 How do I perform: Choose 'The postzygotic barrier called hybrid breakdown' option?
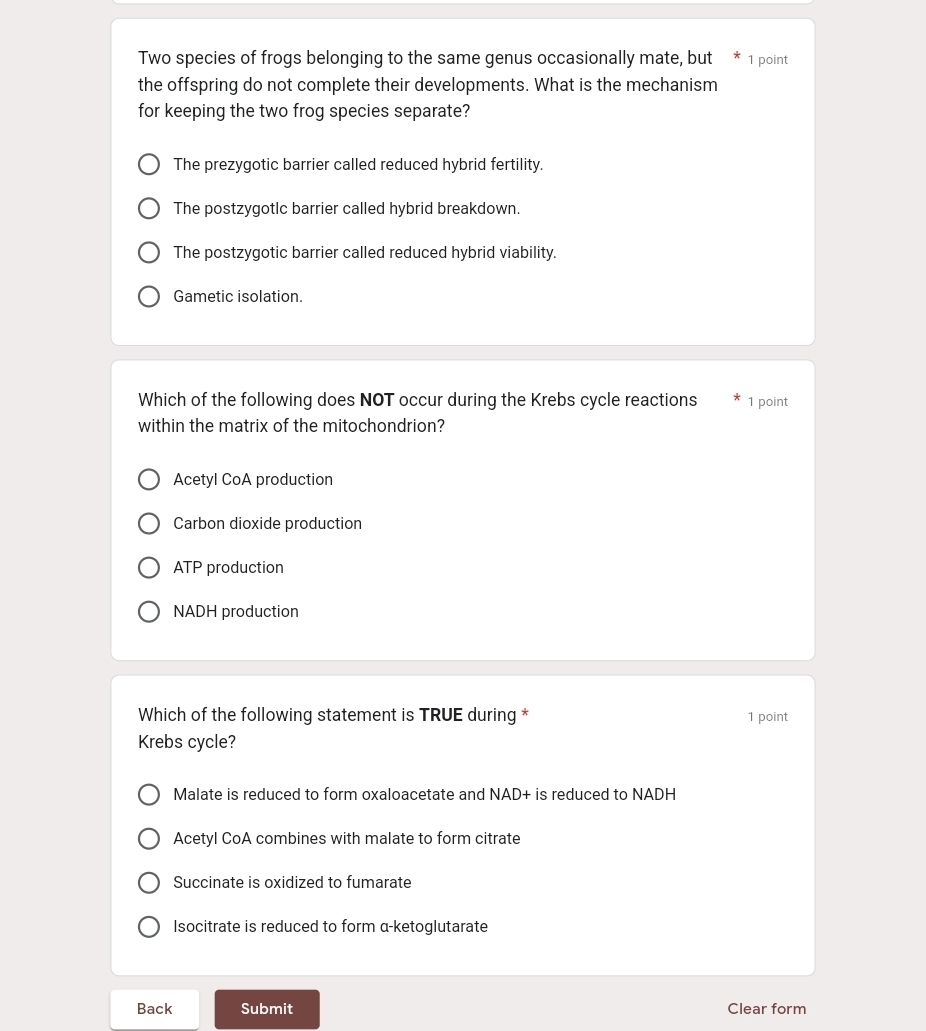(x=149, y=209)
